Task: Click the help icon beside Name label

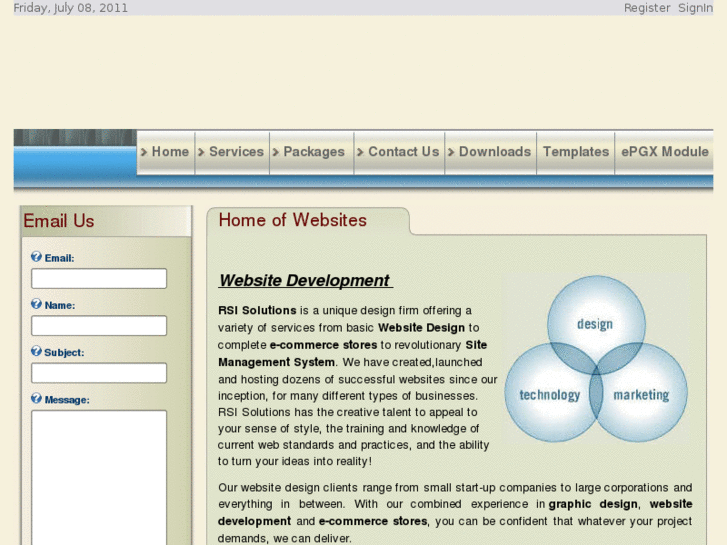Action: tap(36, 304)
